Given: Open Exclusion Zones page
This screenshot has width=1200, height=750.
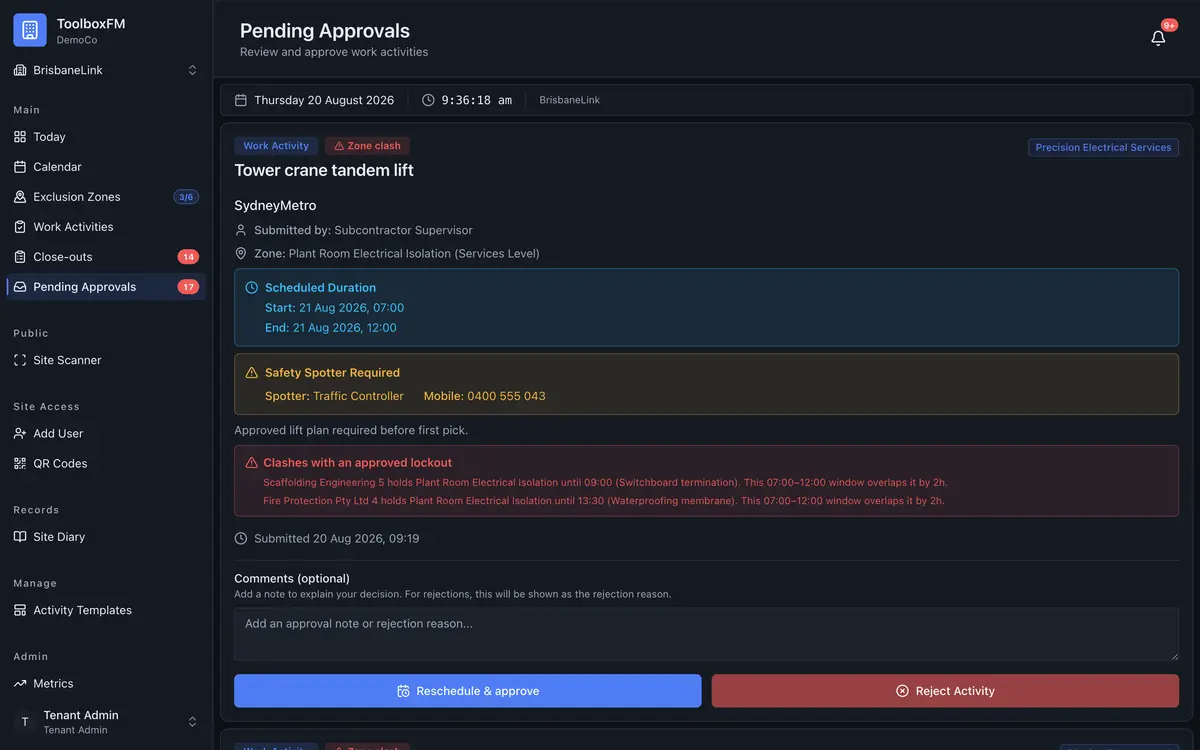Looking at the screenshot, I should pos(106,197).
